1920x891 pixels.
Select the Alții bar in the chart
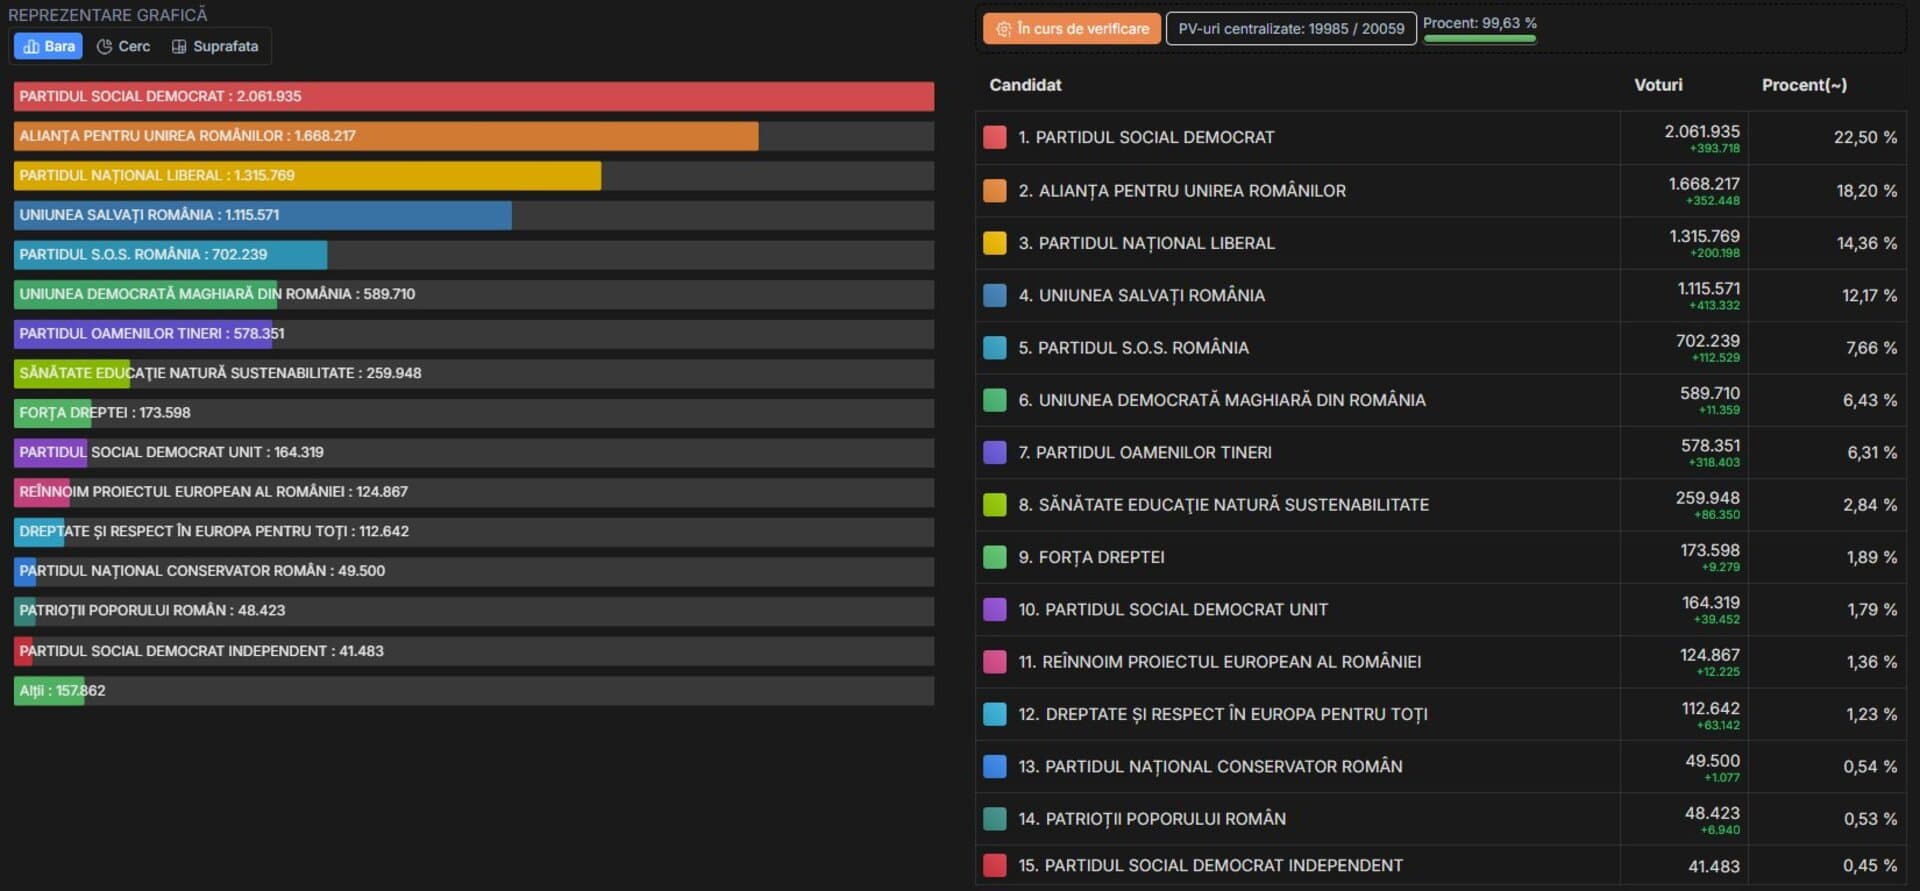(48, 691)
